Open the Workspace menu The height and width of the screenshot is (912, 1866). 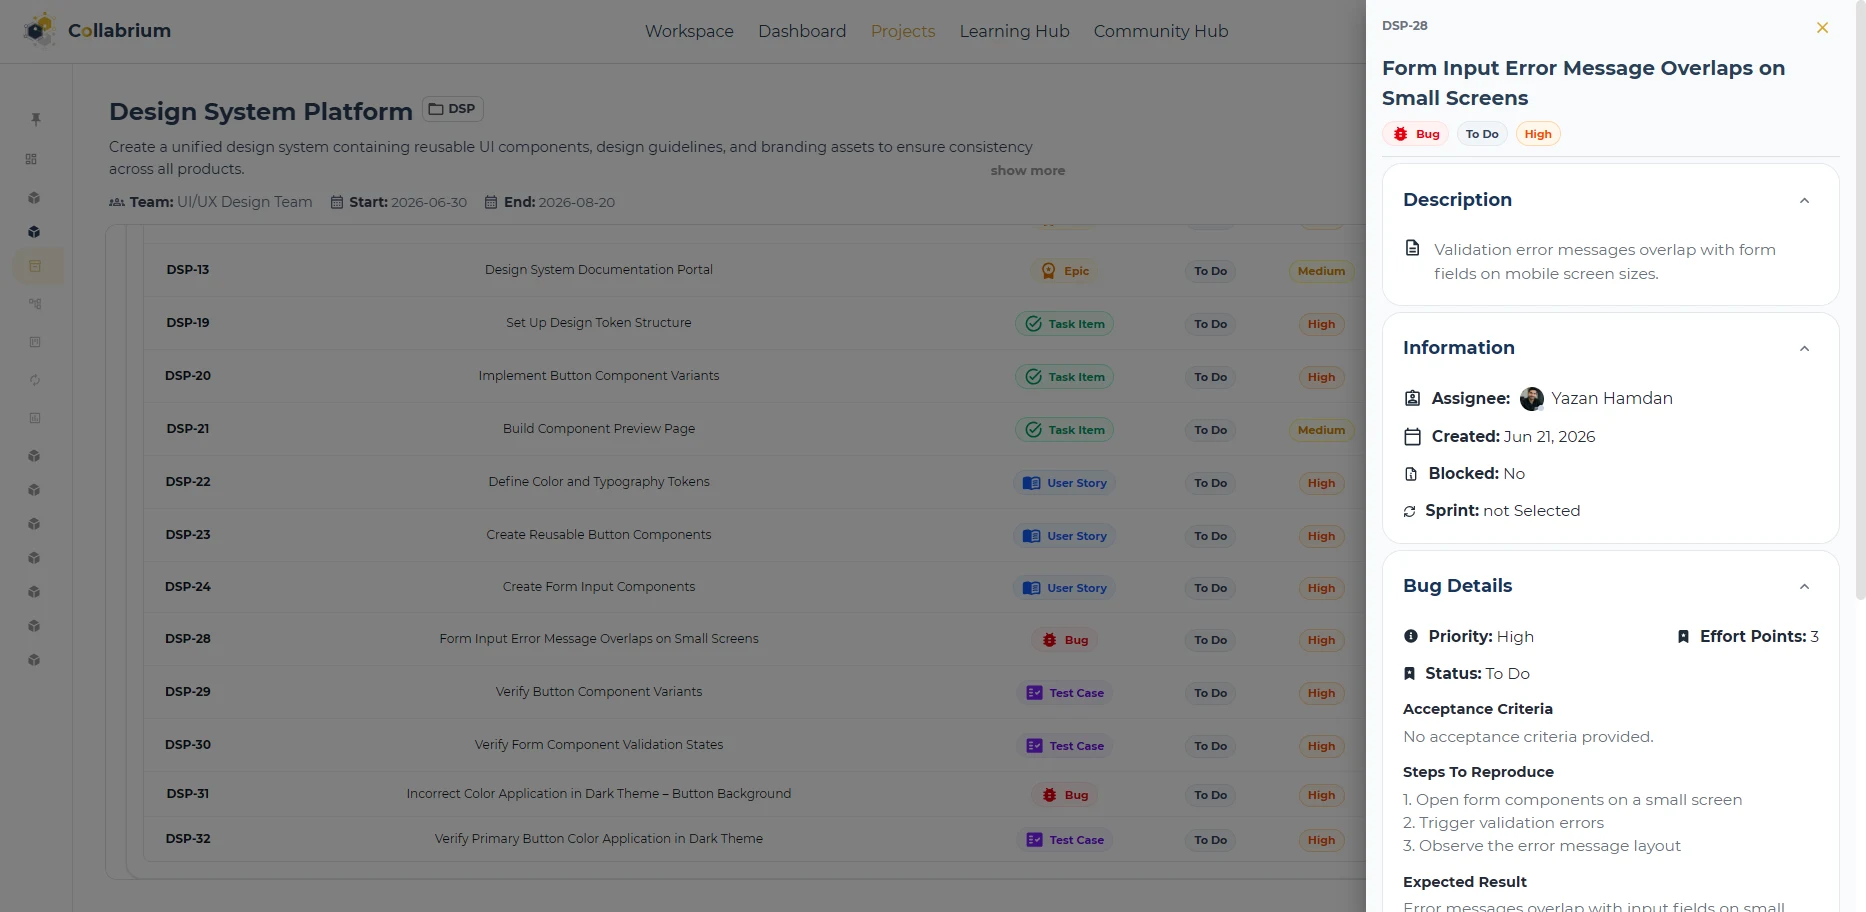pyautogui.click(x=689, y=31)
